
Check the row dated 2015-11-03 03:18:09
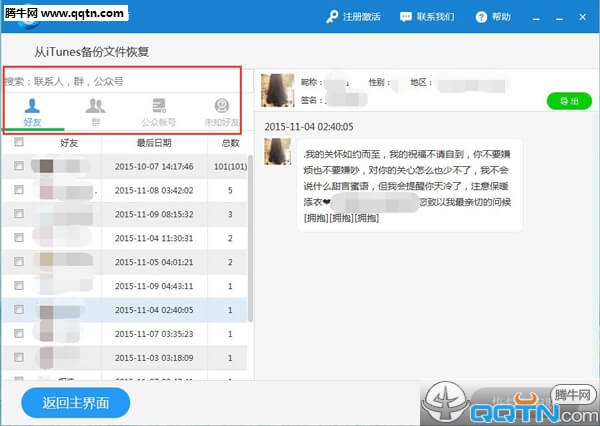19,357
